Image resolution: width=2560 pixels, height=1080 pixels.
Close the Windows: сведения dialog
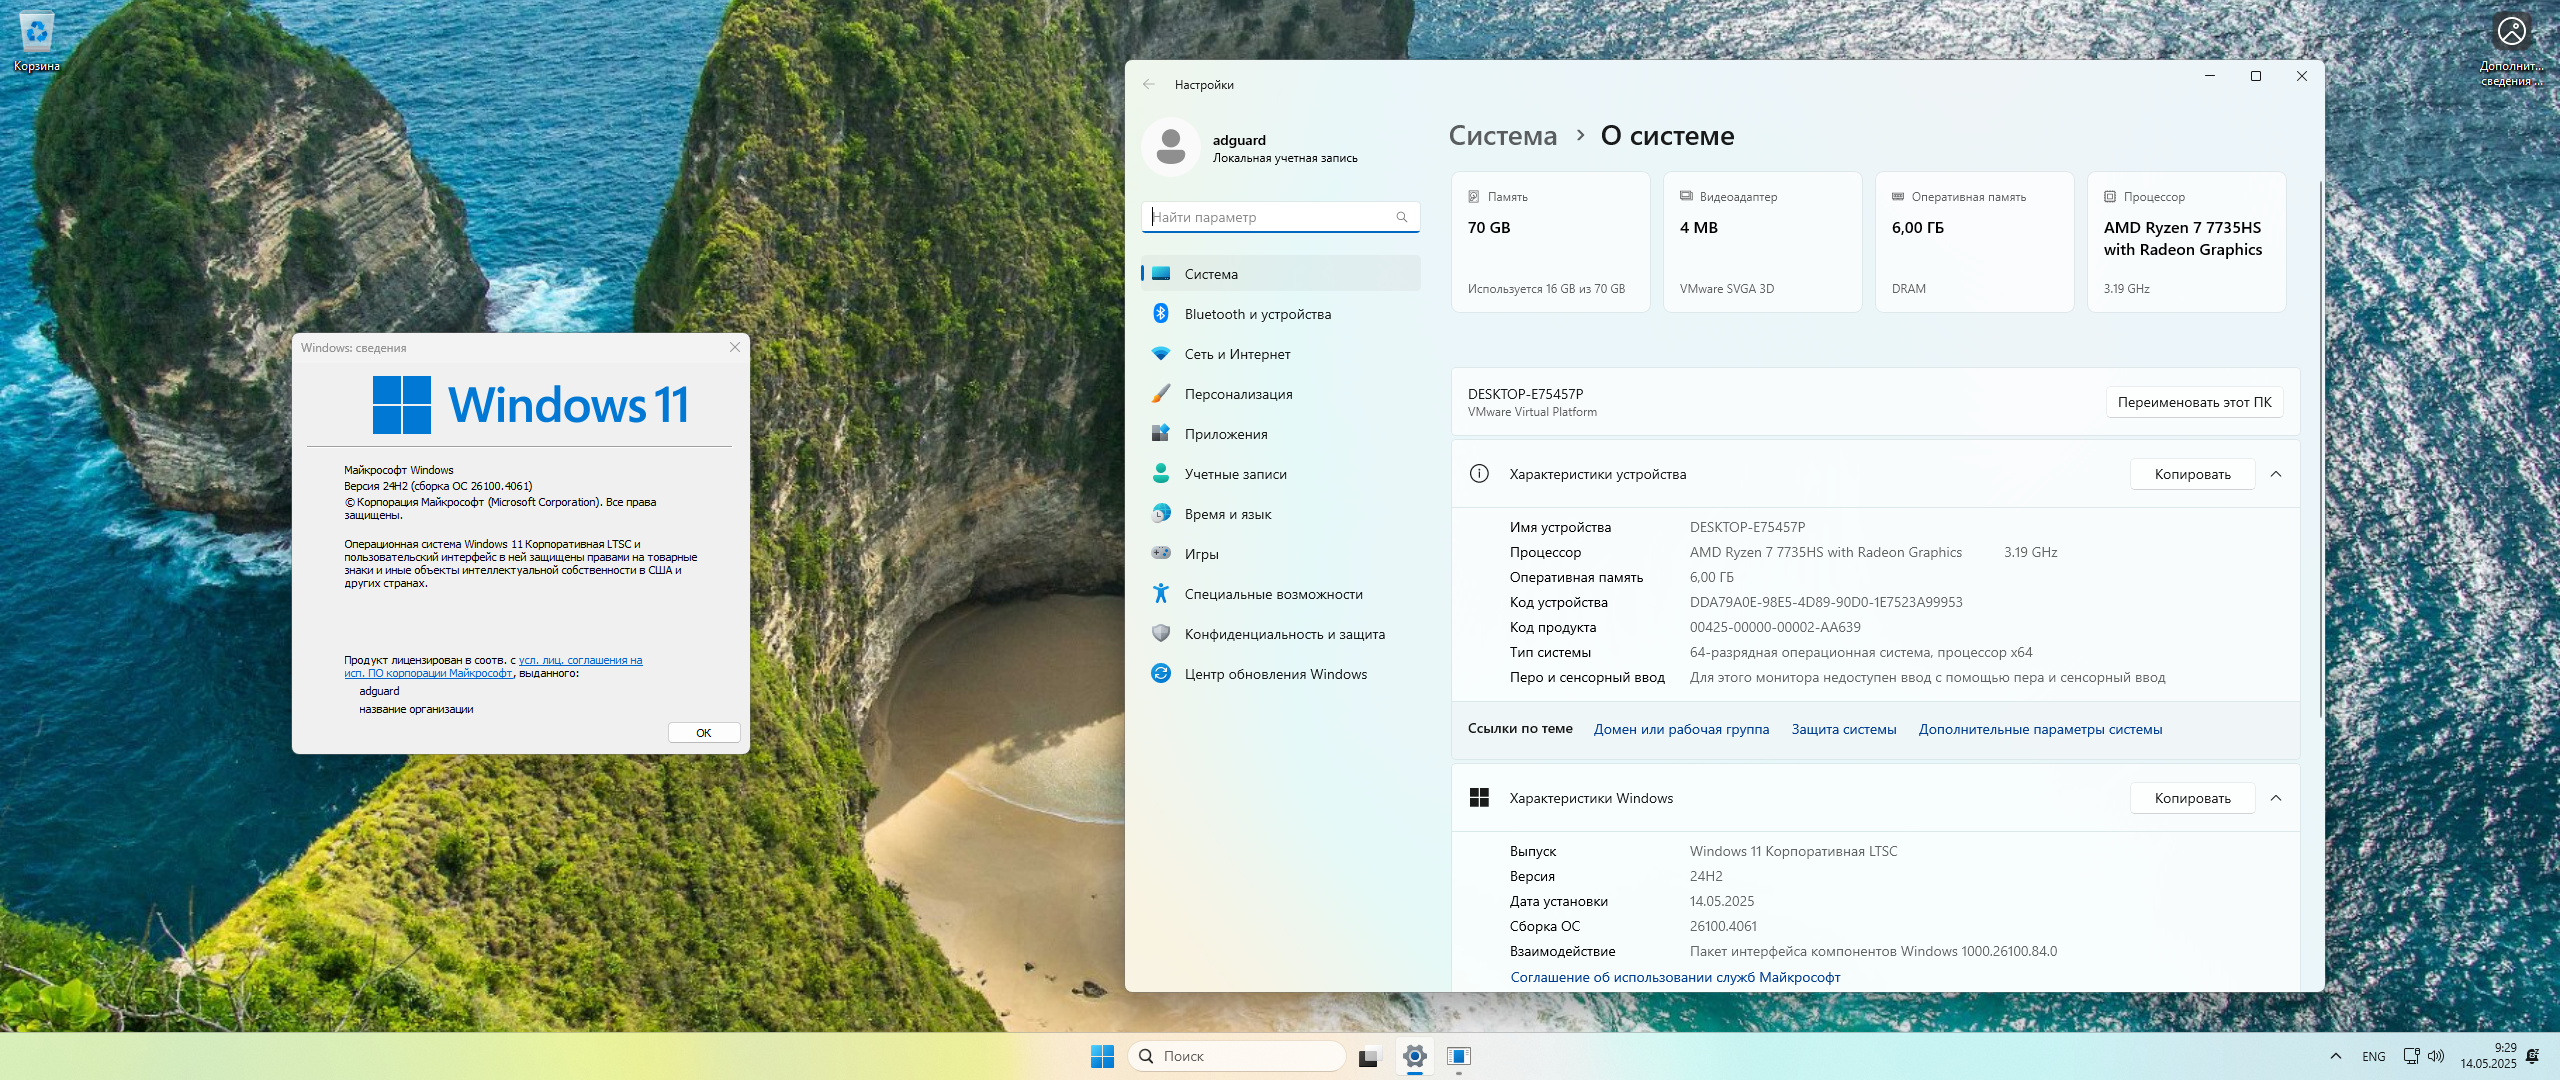[735, 347]
